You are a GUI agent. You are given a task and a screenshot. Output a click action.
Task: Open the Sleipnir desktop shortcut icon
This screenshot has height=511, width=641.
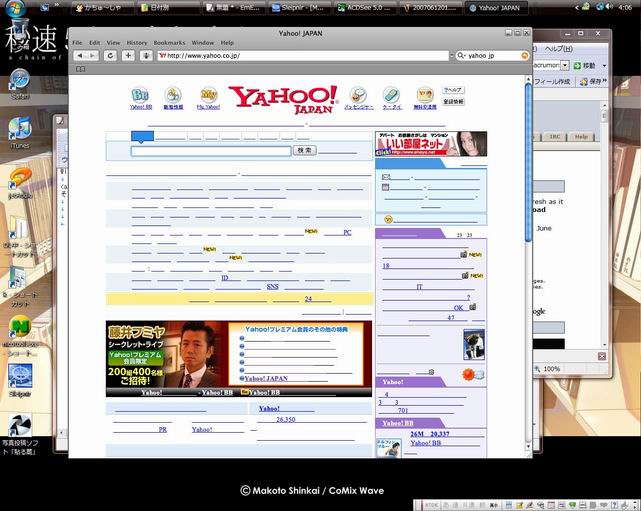pyautogui.click(x=20, y=376)
